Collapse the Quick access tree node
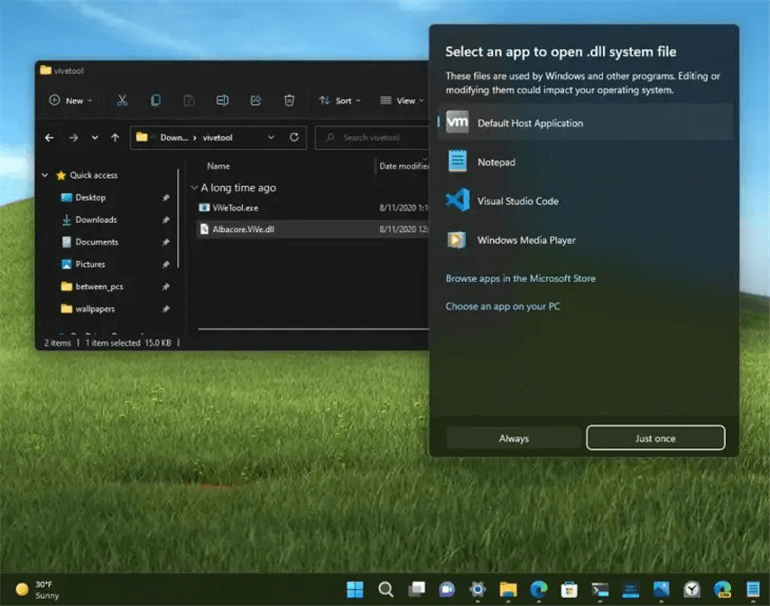 [45, 175]
